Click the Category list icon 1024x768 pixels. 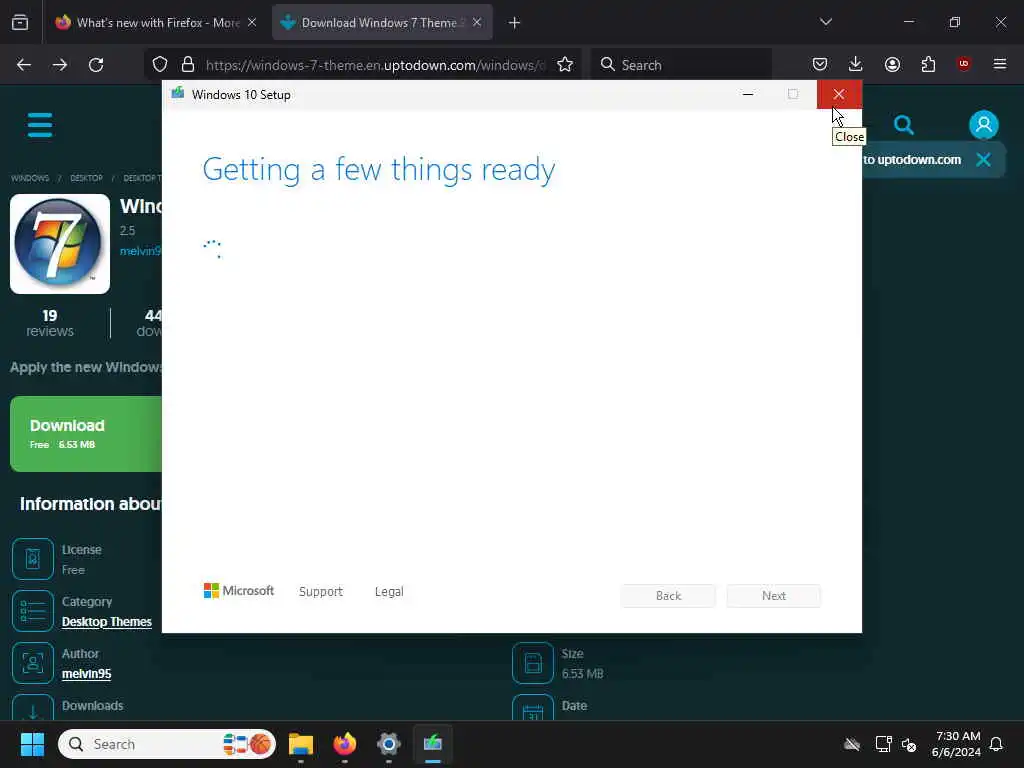click(33, 611)
